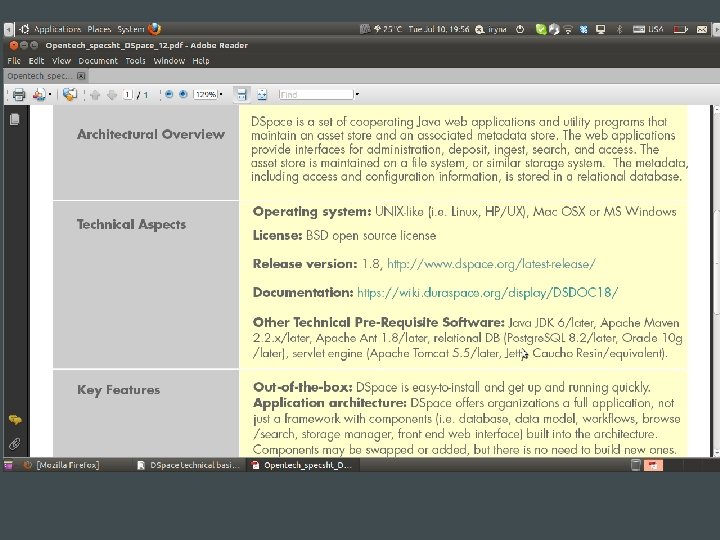The image size is (720, 540).
Task: Open the dropdown arrow beside the PDF icon
Action: pyautogui.click(x=50, y=95)
